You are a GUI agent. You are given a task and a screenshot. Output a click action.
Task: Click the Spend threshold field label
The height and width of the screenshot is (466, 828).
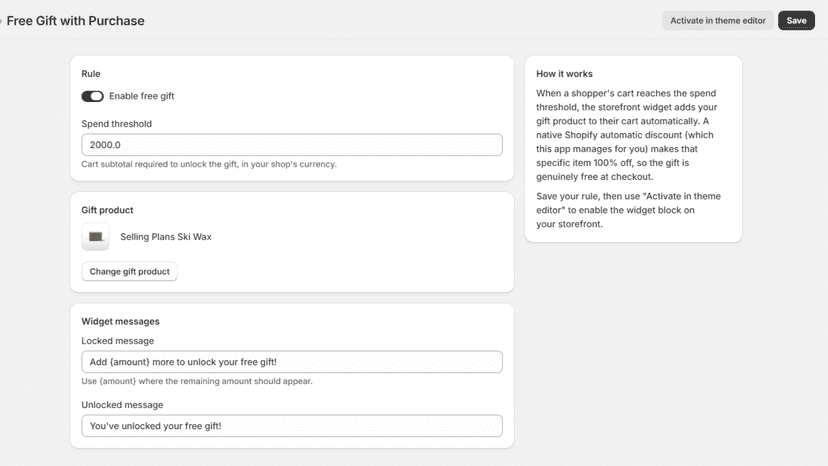[x=117, y=124]
